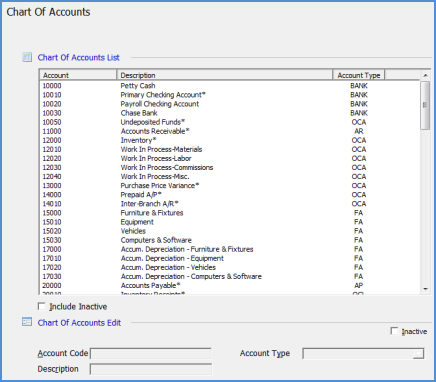Select the Furniture & Fixtures row

click(x=230, y=213)
